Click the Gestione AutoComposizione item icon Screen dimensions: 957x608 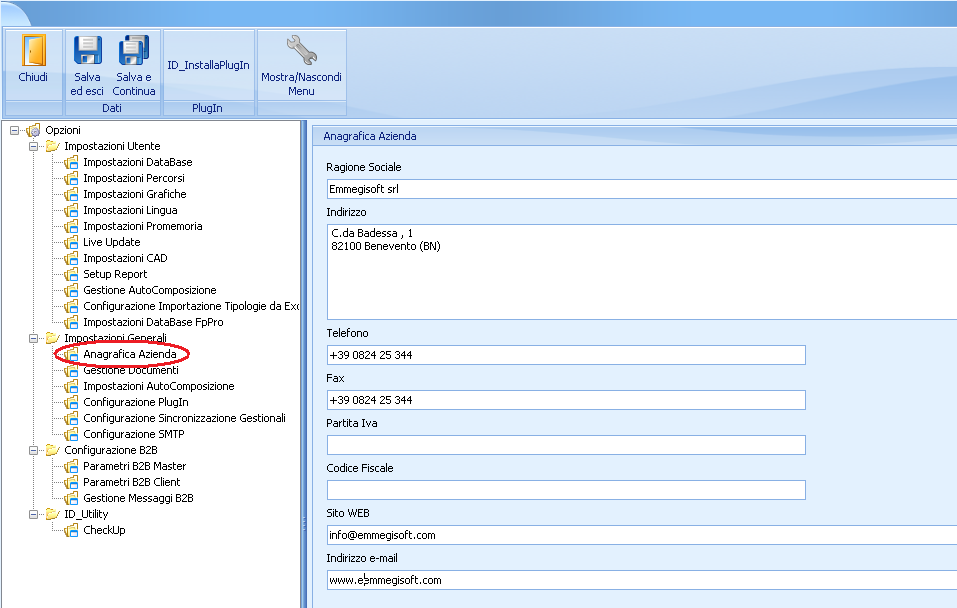(x=71, y=290)
